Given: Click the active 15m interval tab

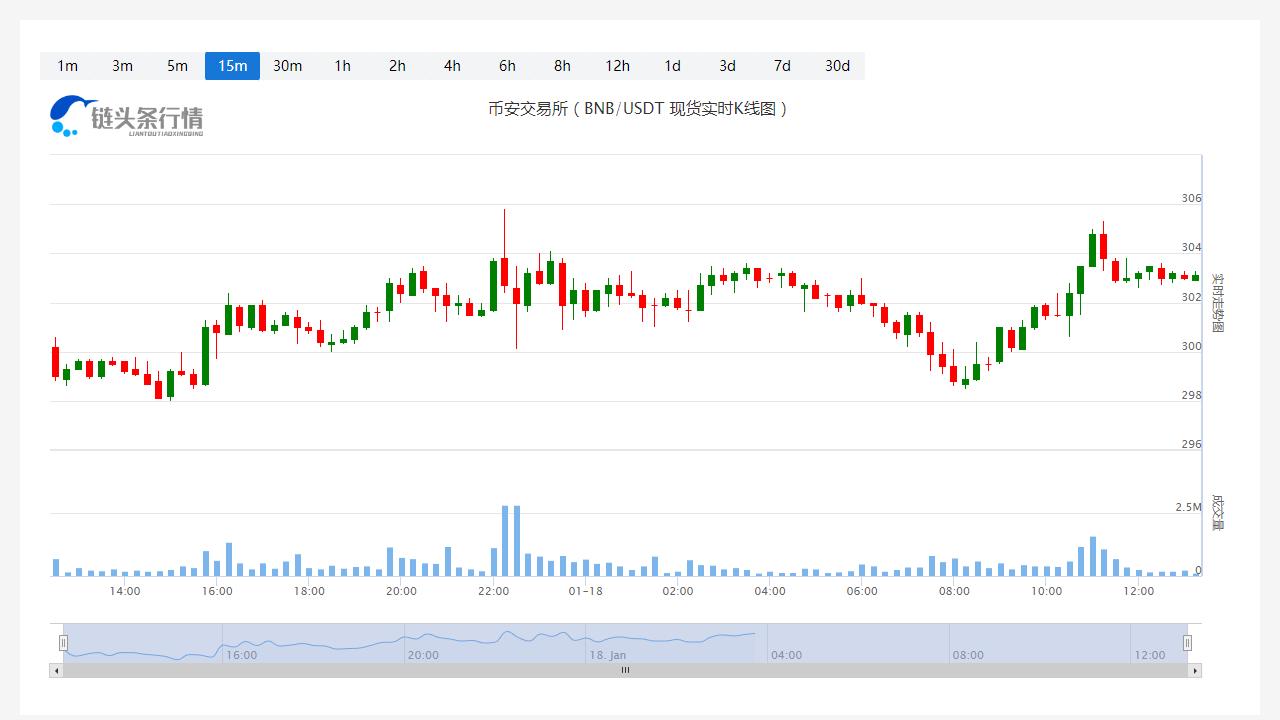Looking at the screenshot, I should (x=232, y=66).
